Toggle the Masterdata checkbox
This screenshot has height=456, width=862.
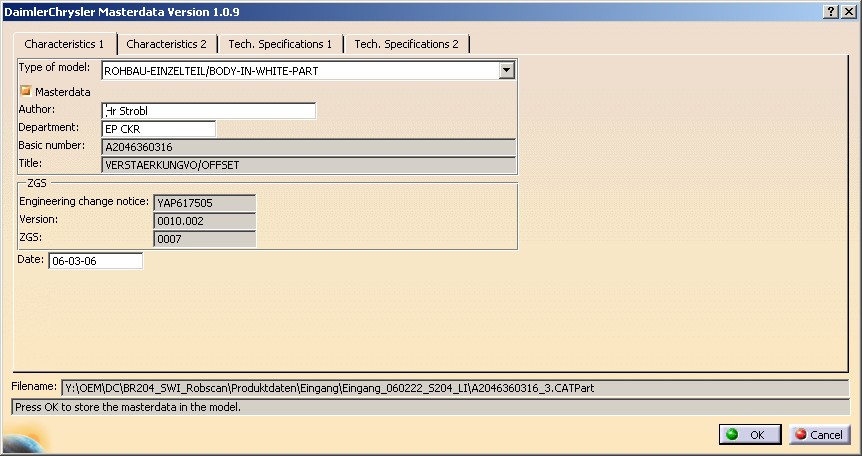pyautogui.click(x=26, y=91)
